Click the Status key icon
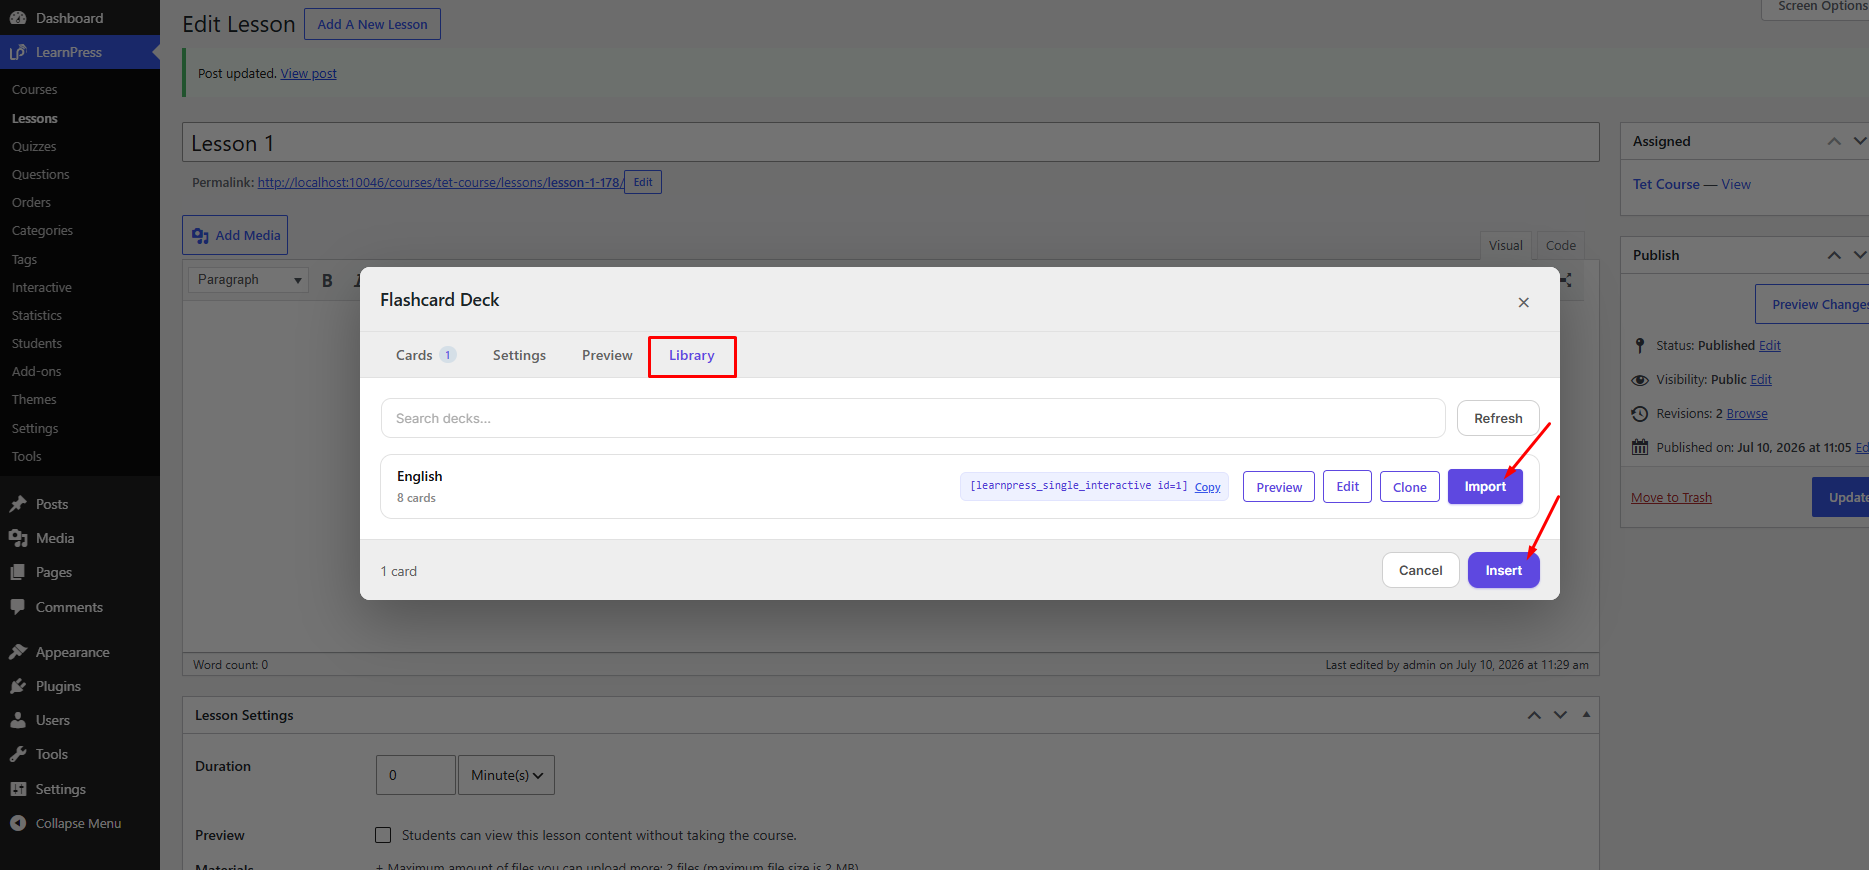 pos(1640,345)
